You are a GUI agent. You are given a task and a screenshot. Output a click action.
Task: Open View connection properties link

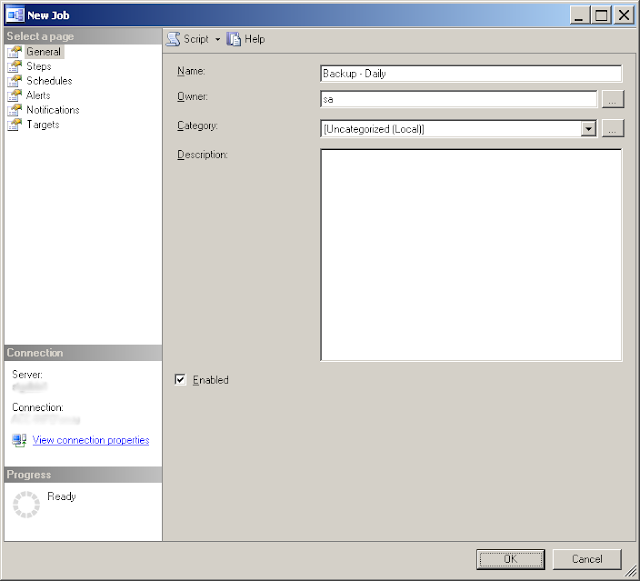pyautogui.click(x=91, y=440)
